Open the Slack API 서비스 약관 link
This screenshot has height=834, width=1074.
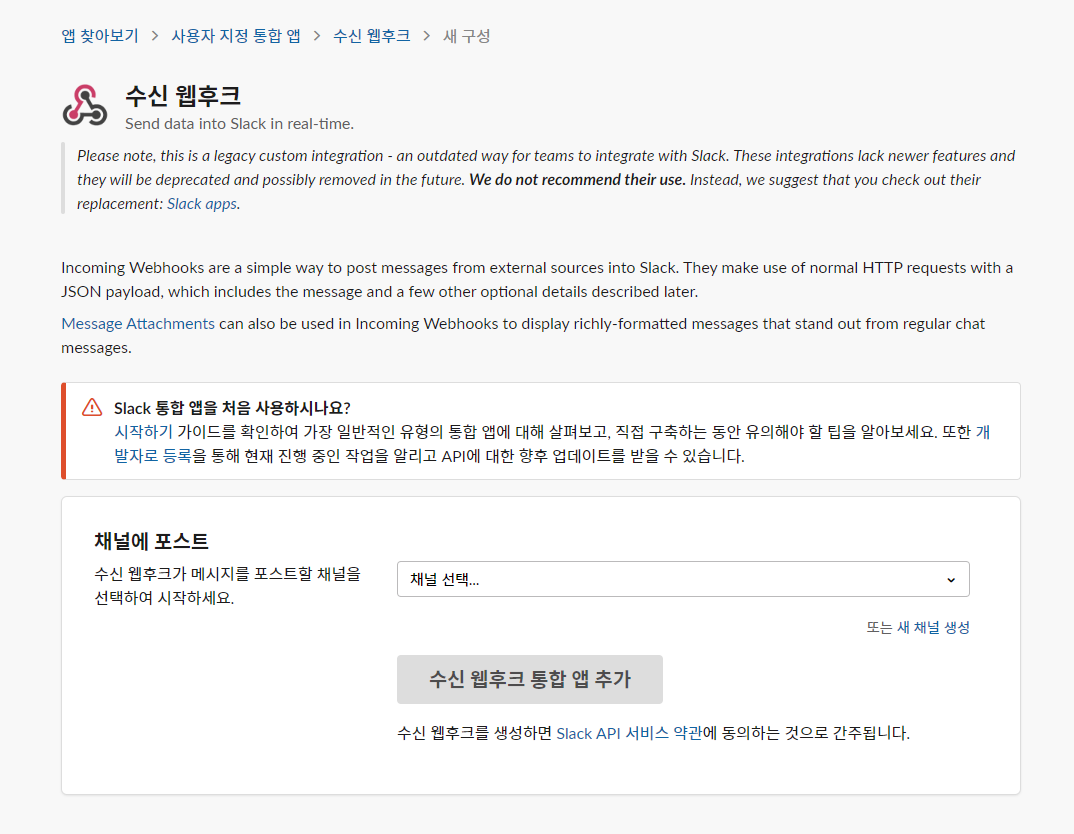tap(629, 733)
